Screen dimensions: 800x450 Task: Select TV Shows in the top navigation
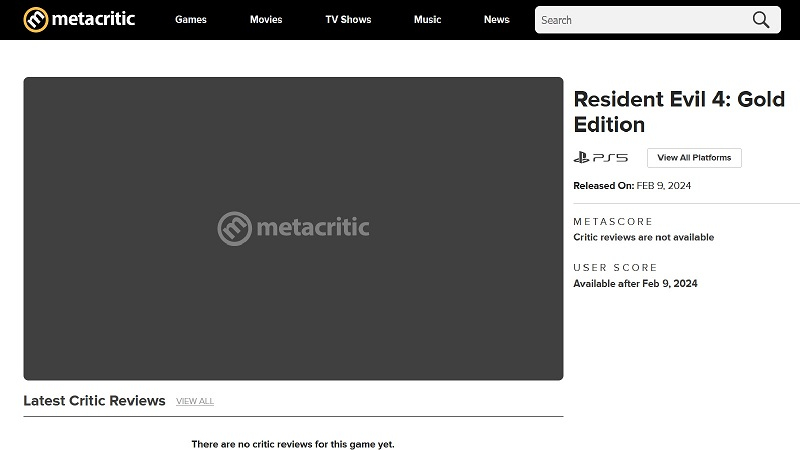348,20
